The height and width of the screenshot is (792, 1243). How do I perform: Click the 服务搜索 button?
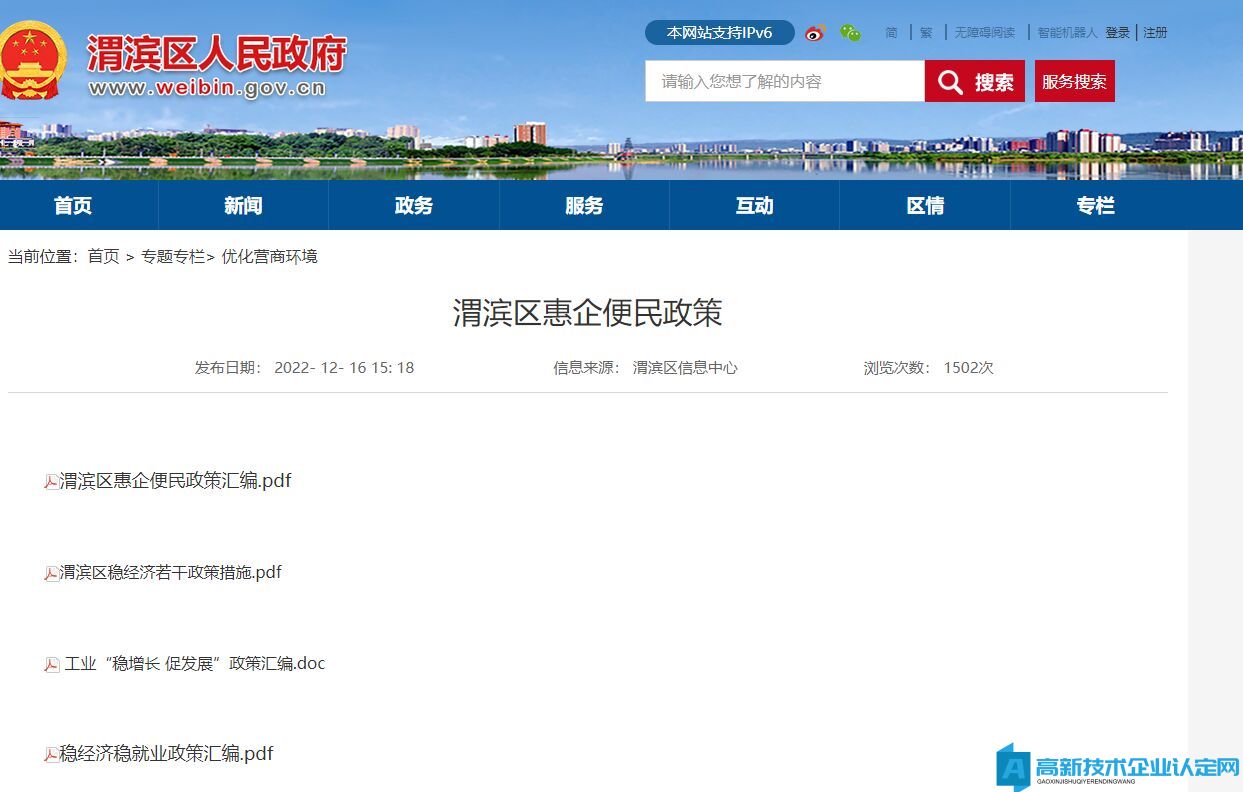point(1074,82)
